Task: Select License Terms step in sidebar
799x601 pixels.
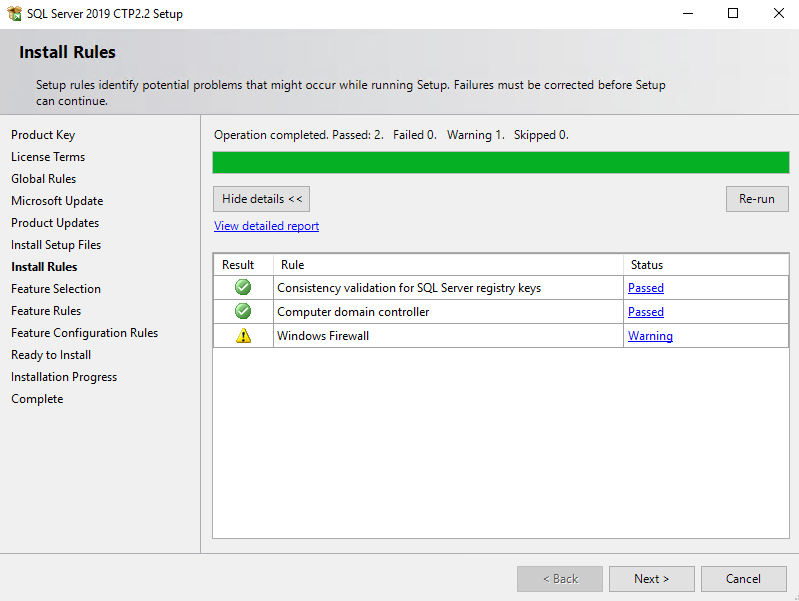Action: pos(48,156)
